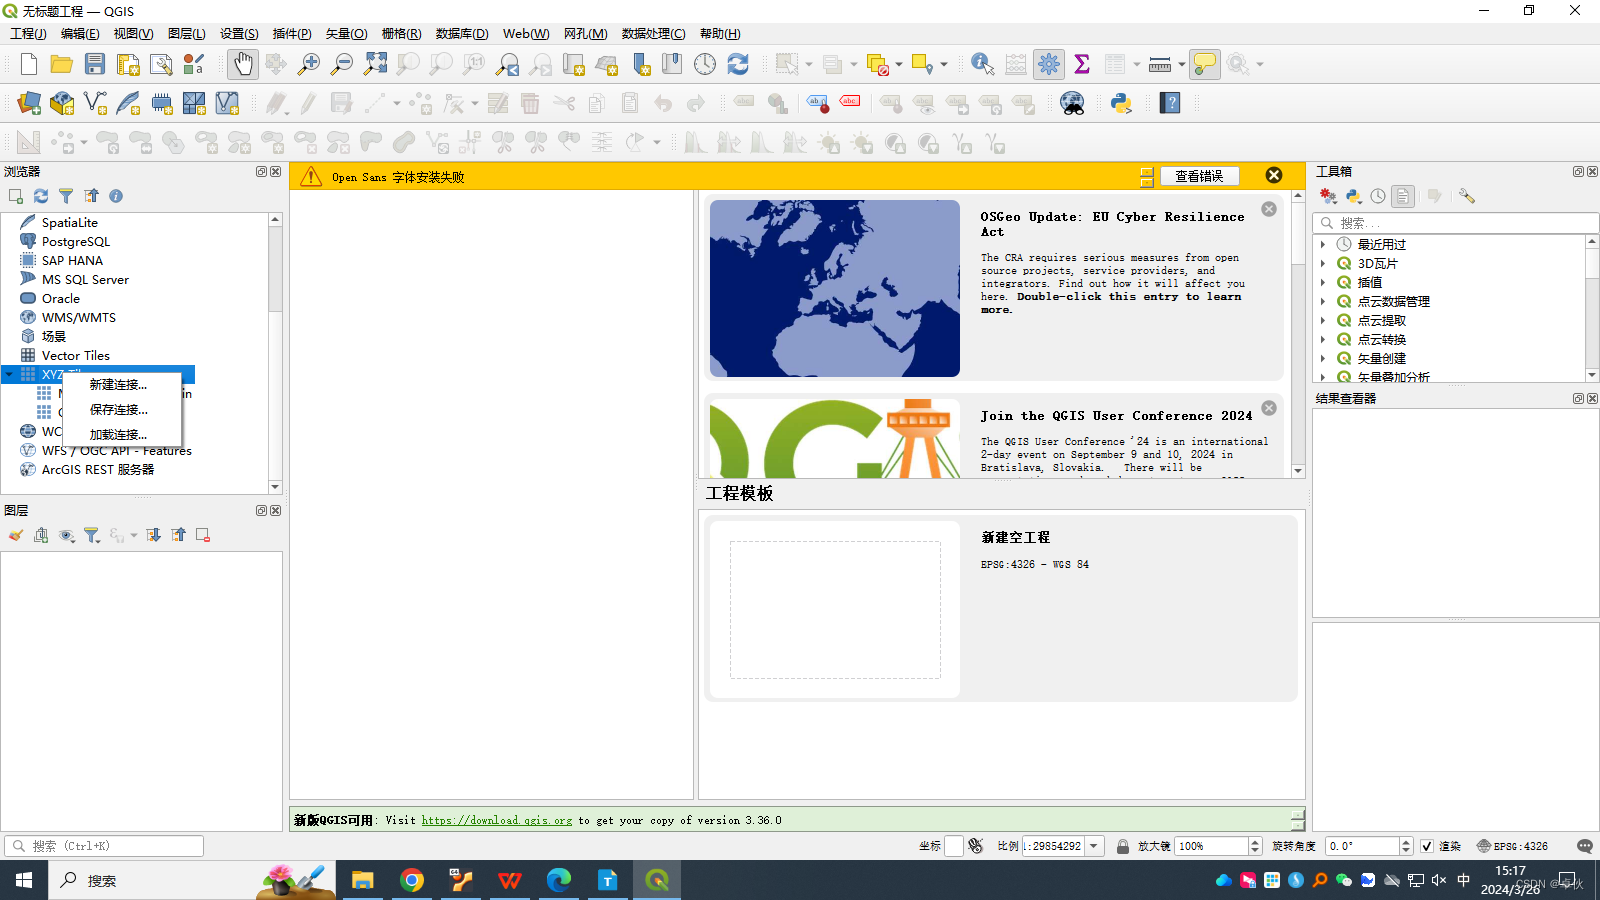Click the 查看错误 button

[x=1199, y=176]
